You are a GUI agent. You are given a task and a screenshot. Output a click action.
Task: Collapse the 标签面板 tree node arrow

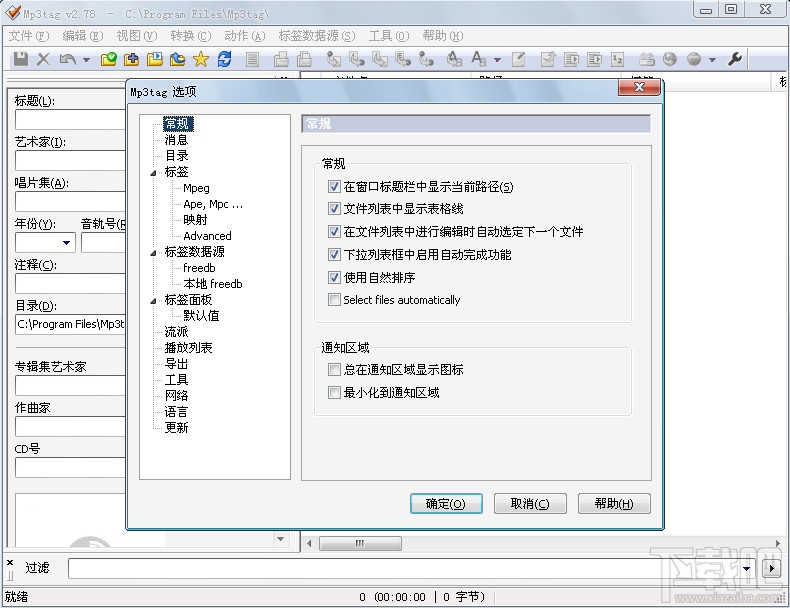[154, 301]
